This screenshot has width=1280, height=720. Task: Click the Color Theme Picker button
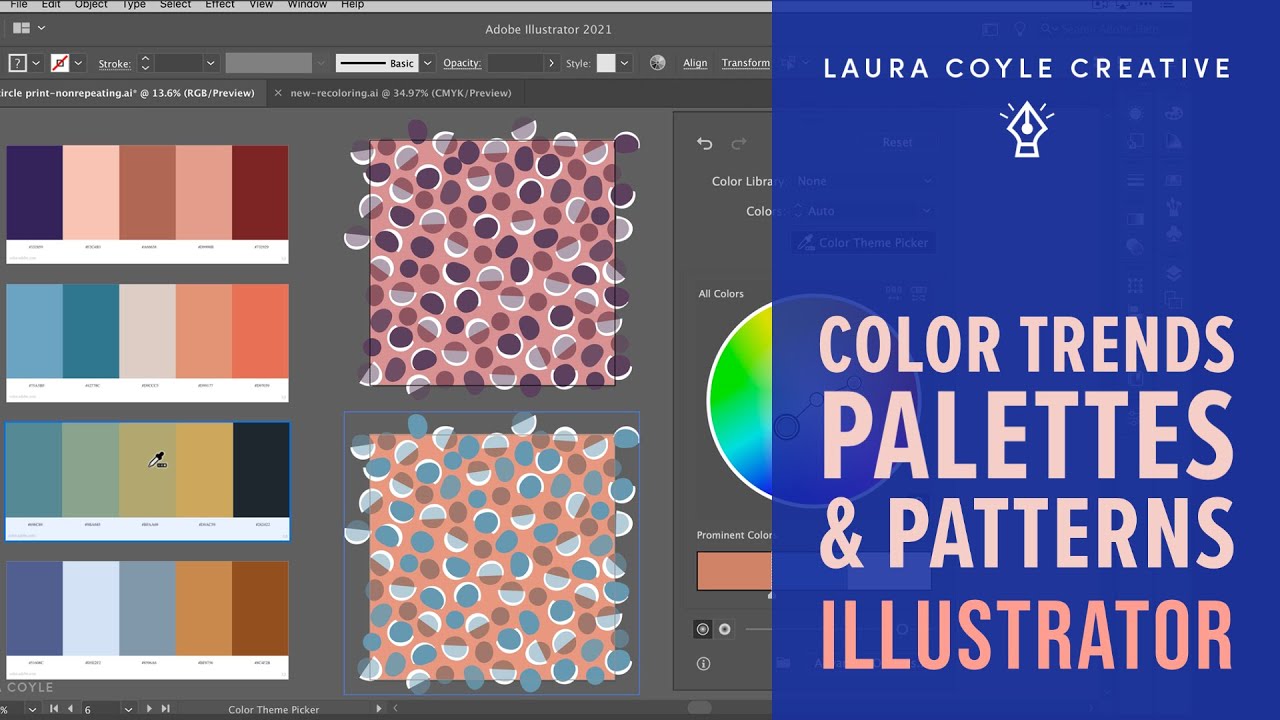tap(863, 242)
